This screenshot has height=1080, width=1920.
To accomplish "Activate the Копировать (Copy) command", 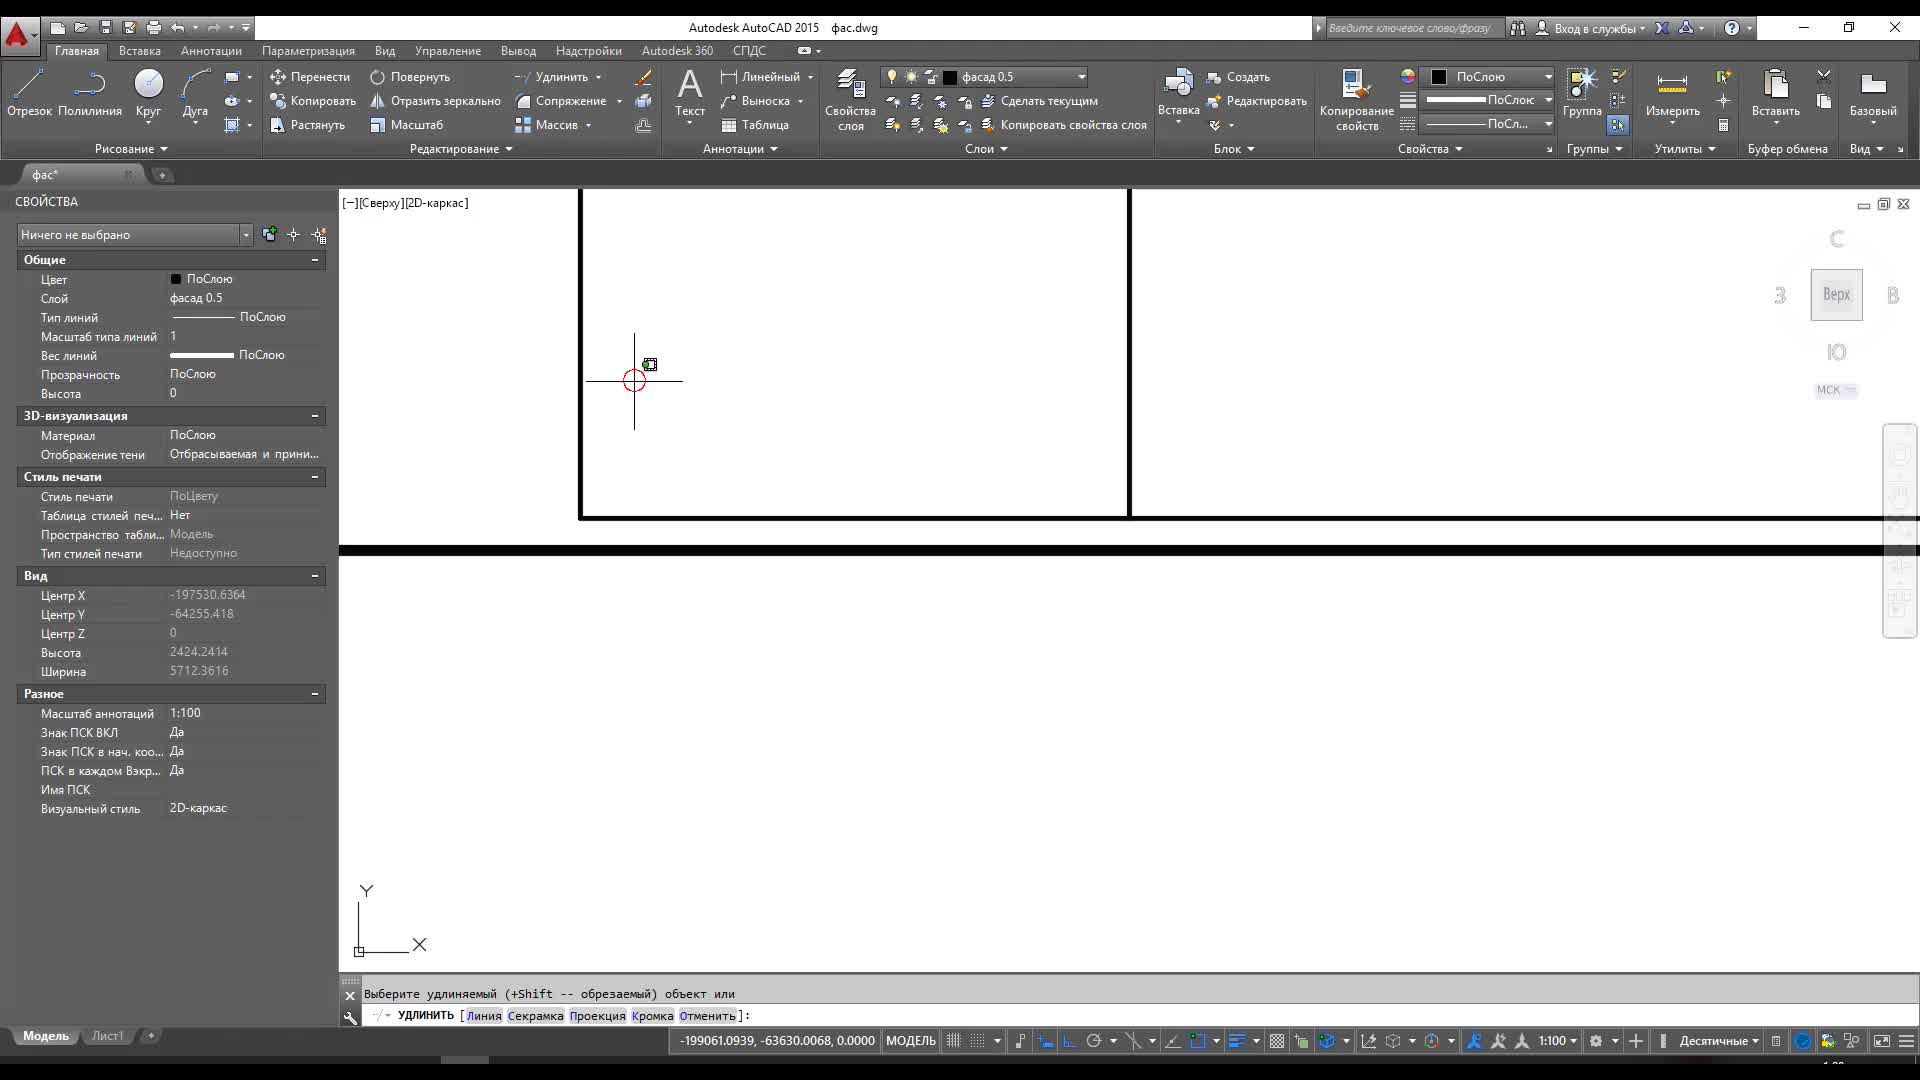I will (x=313, y=101).
